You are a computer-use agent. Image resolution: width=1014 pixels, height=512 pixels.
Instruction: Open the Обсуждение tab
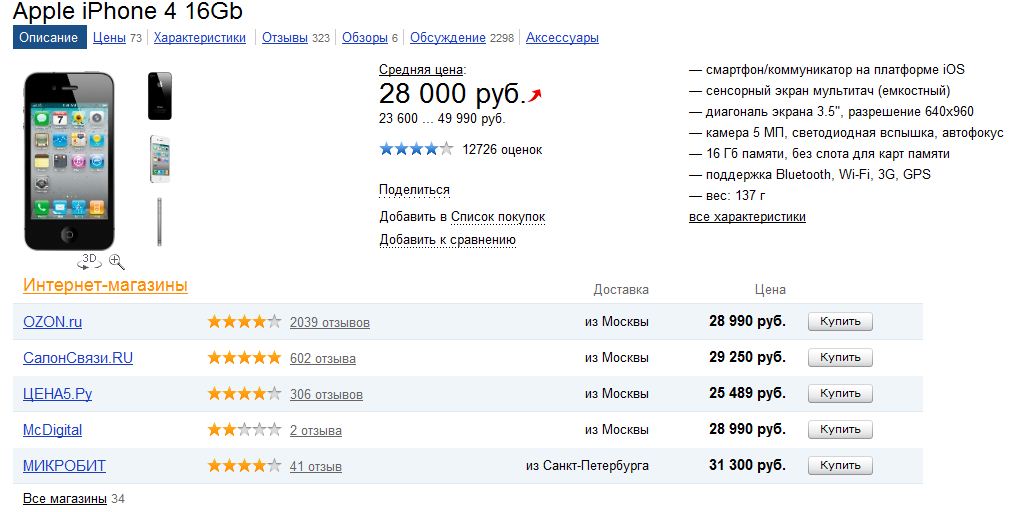coord(448,38)
